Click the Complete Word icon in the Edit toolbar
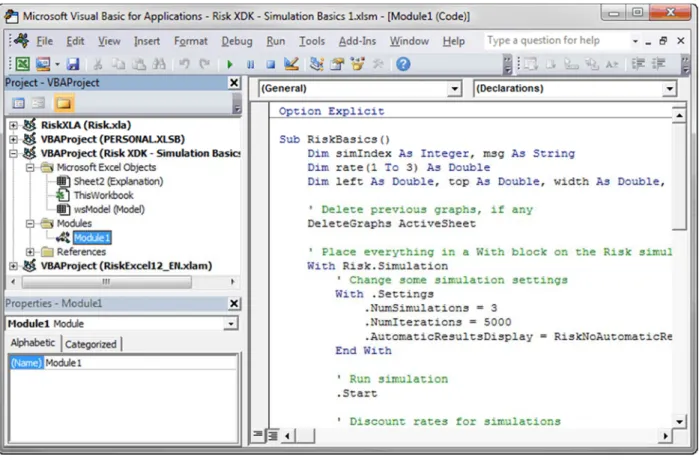 click(612, 64)
